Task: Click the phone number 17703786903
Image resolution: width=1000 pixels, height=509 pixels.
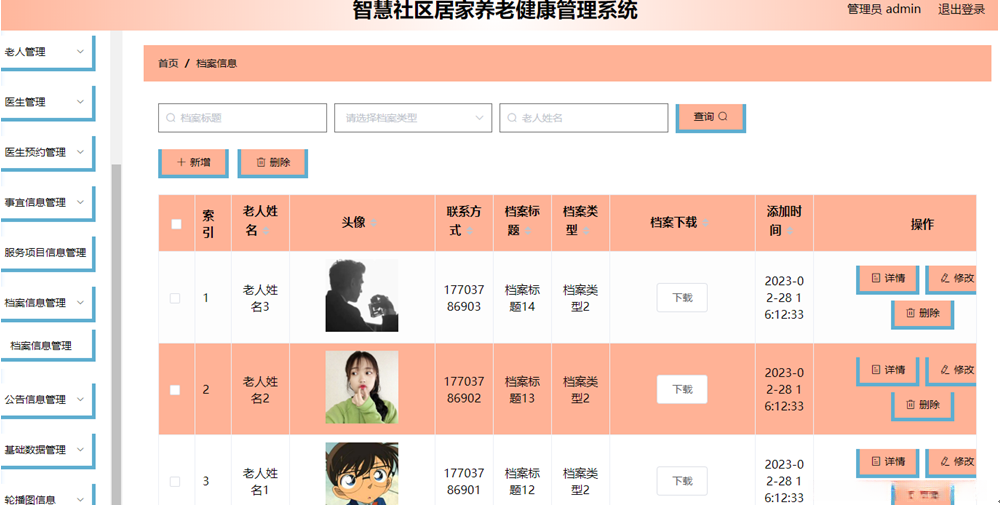Action: point(464,298)
